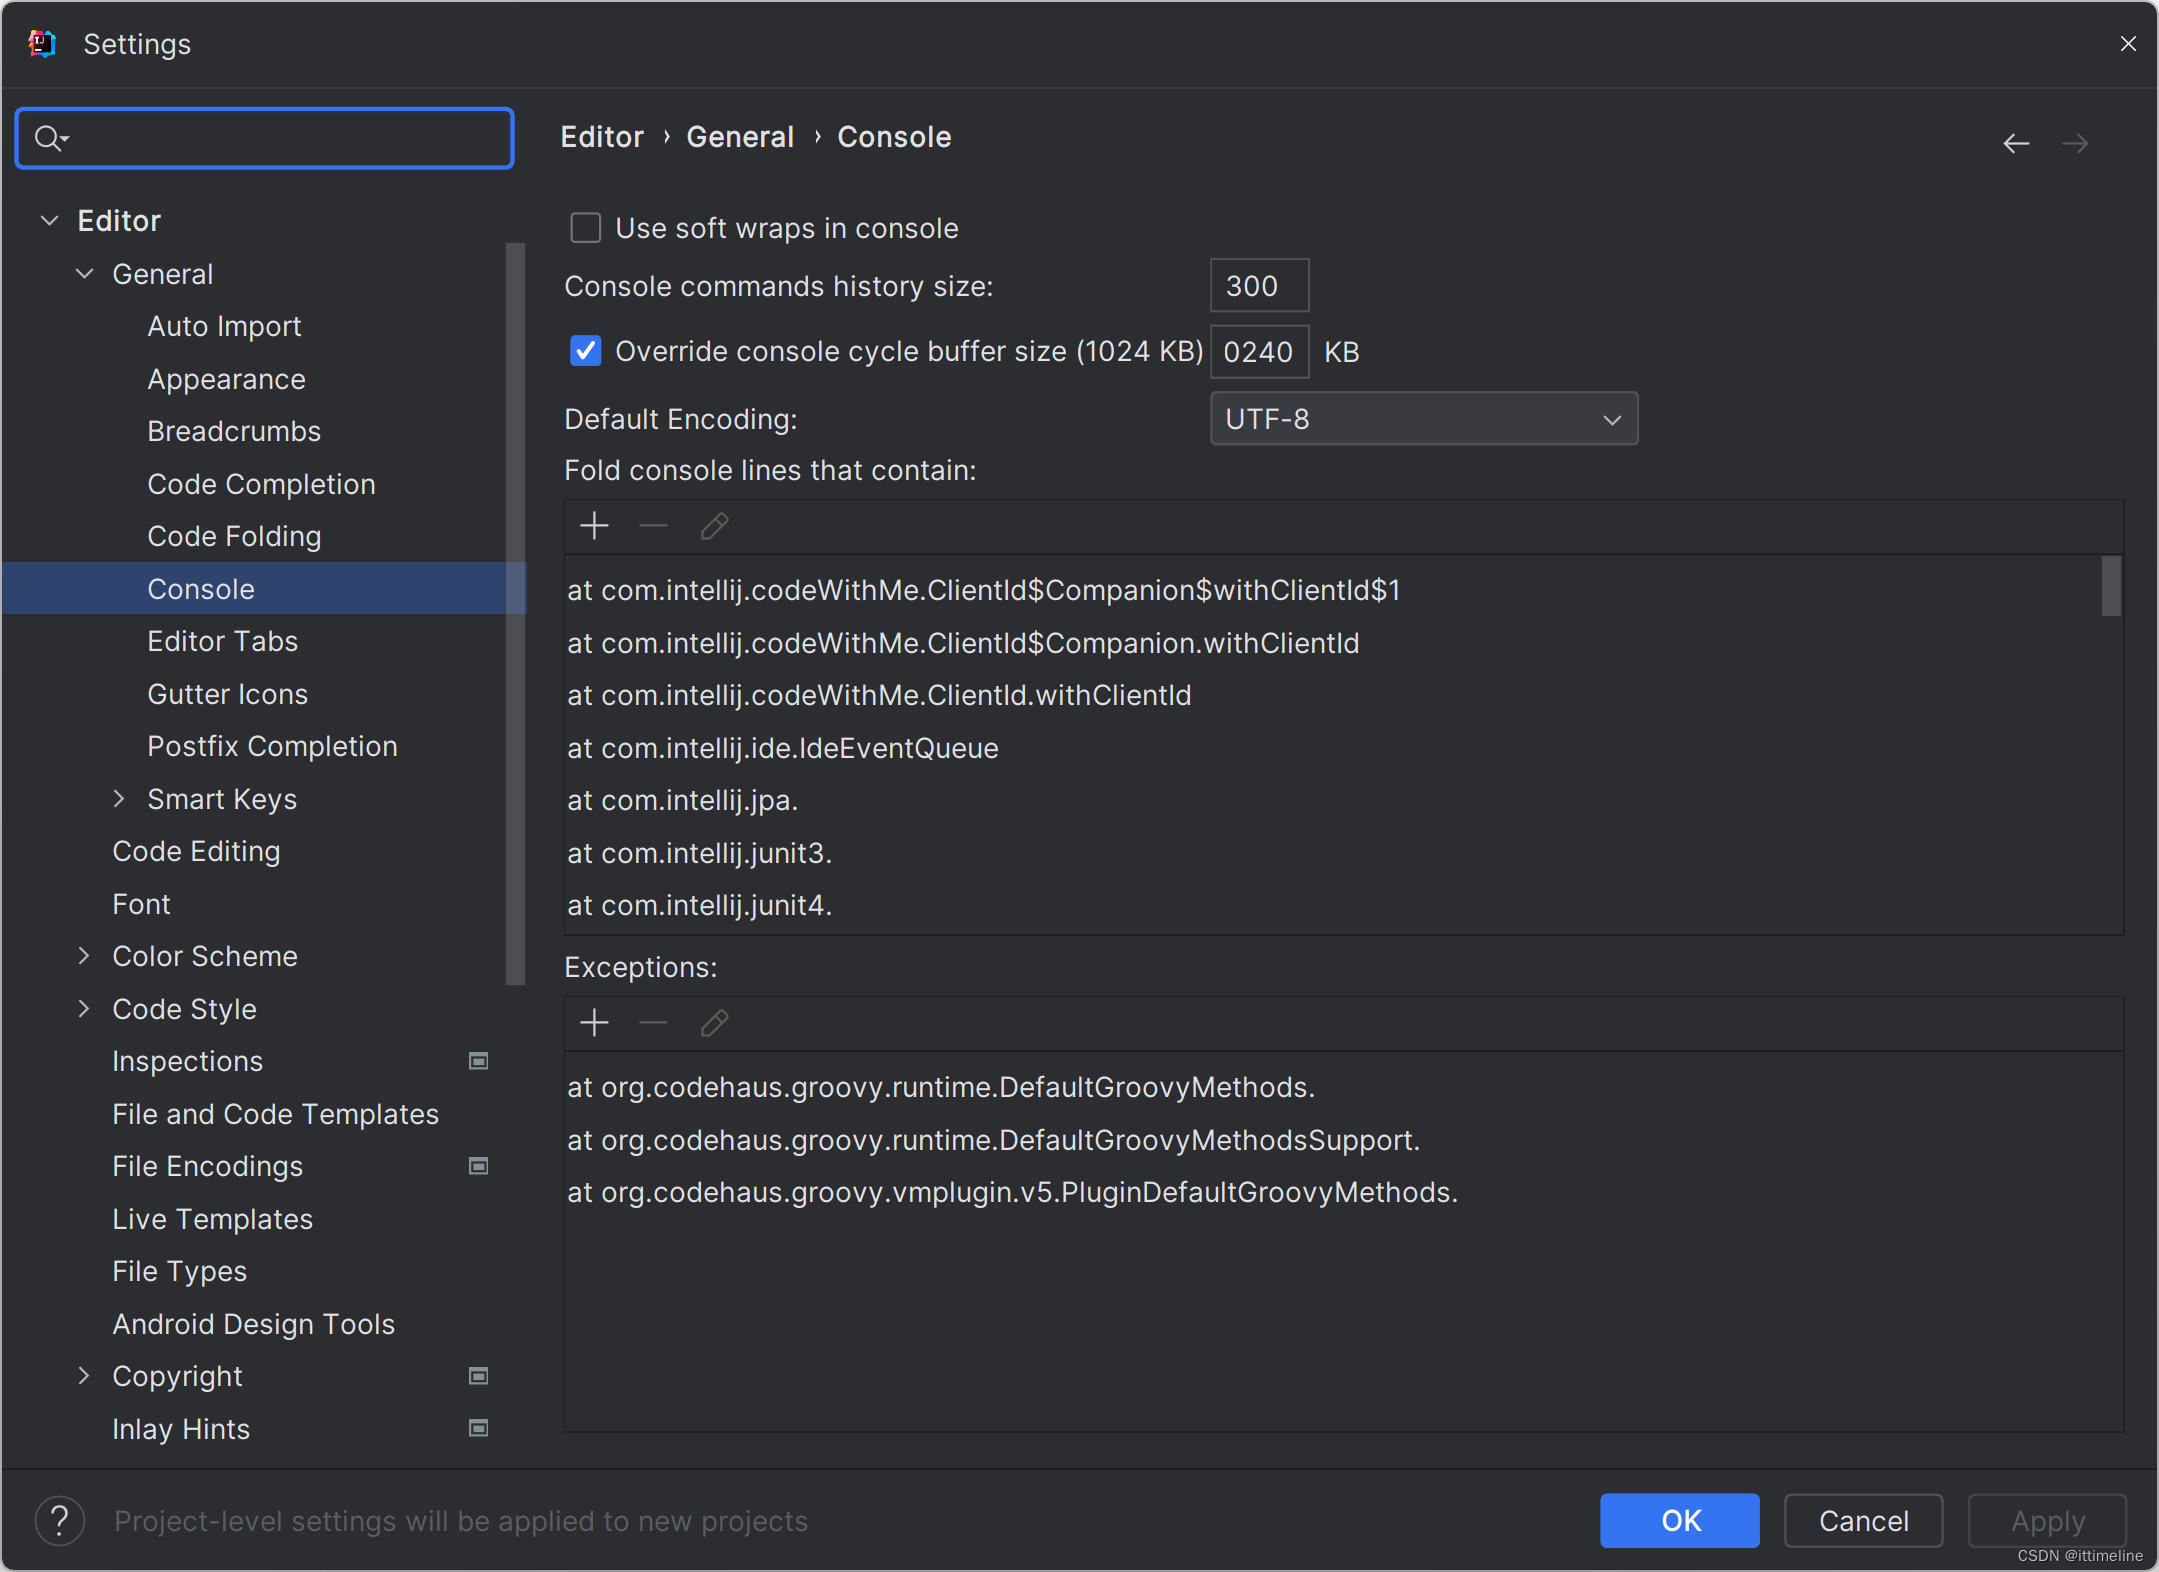Click the IntelliJ logo in title bar

click(42, 44)
